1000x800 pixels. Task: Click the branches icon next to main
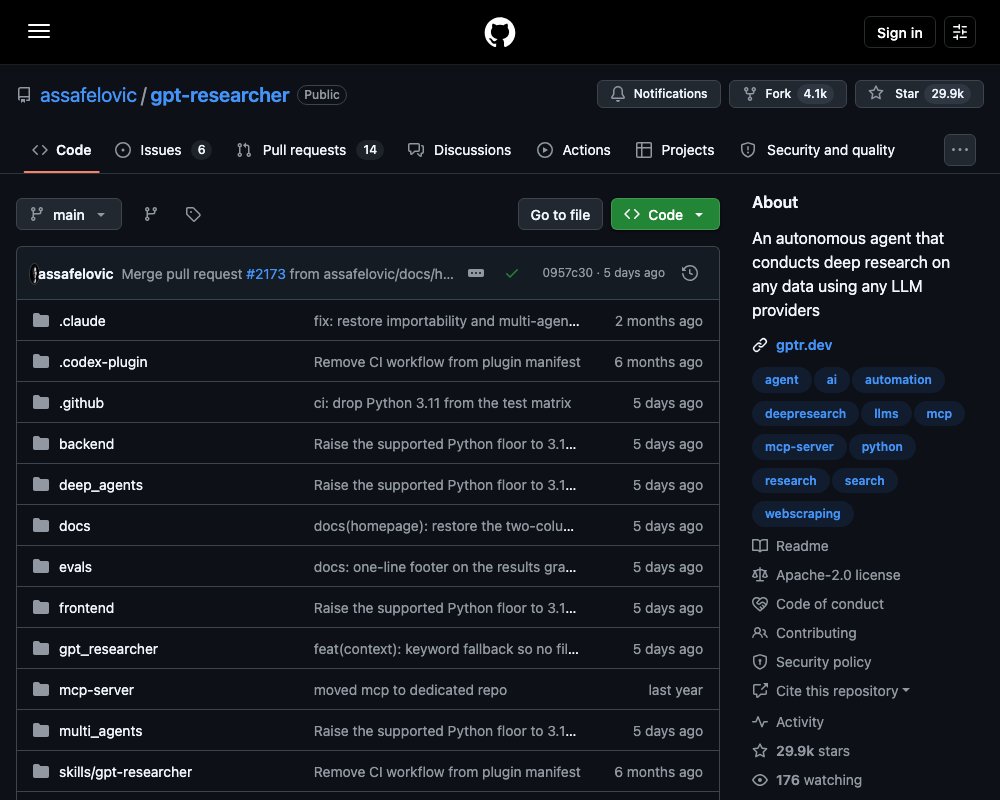pos(151,214)
